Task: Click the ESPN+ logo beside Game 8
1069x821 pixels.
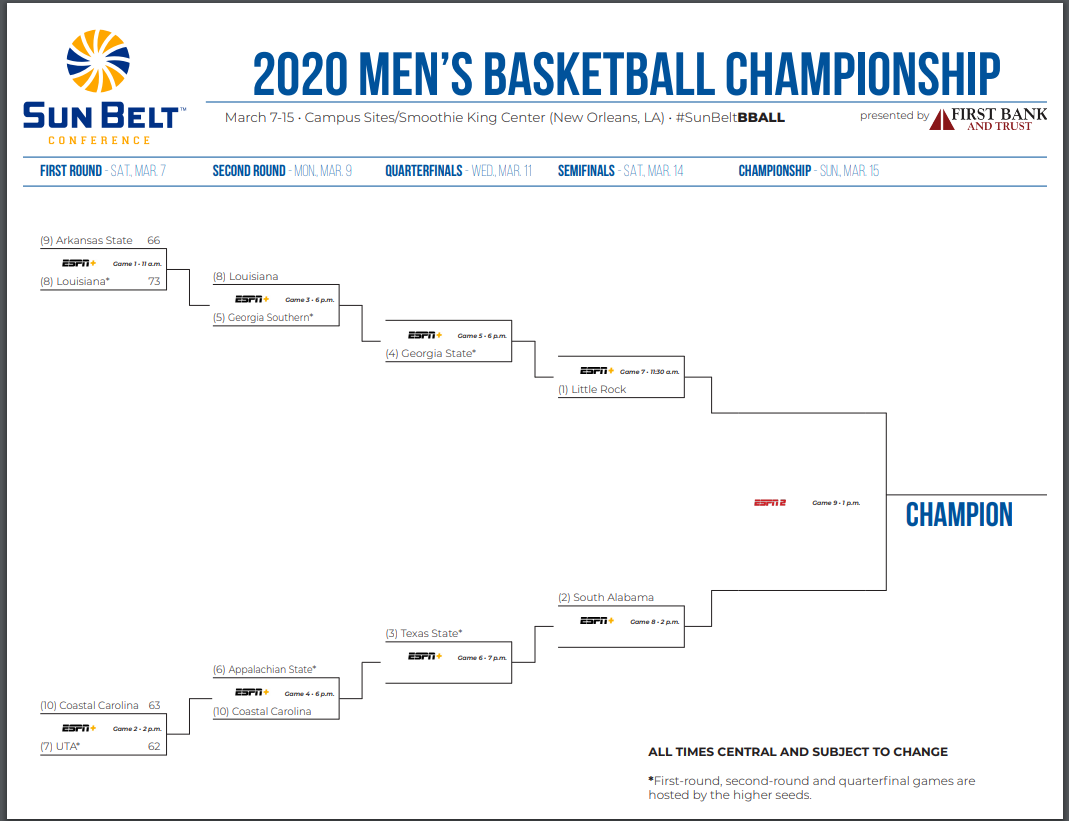Action: [x=597, y=621]
